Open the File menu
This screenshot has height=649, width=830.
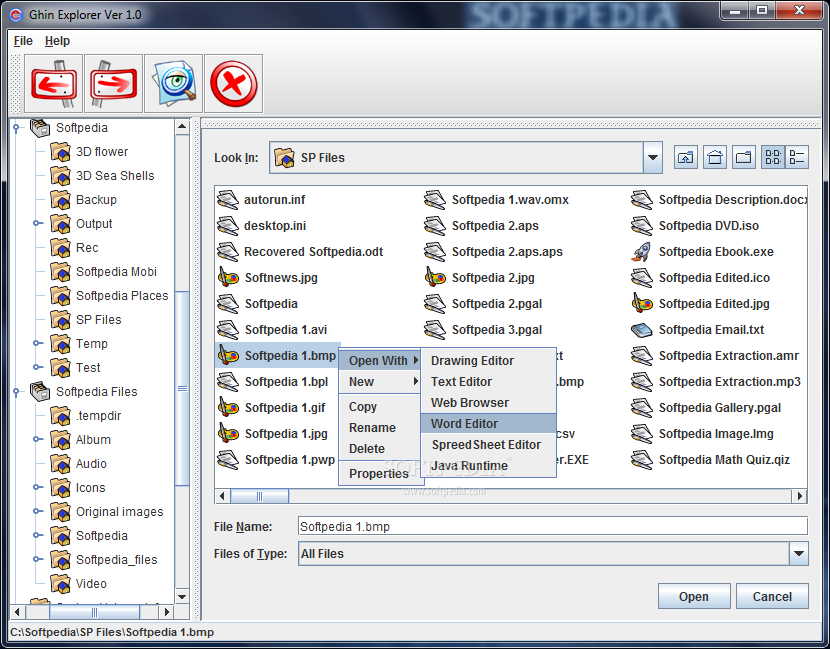[x=23, y=41]
